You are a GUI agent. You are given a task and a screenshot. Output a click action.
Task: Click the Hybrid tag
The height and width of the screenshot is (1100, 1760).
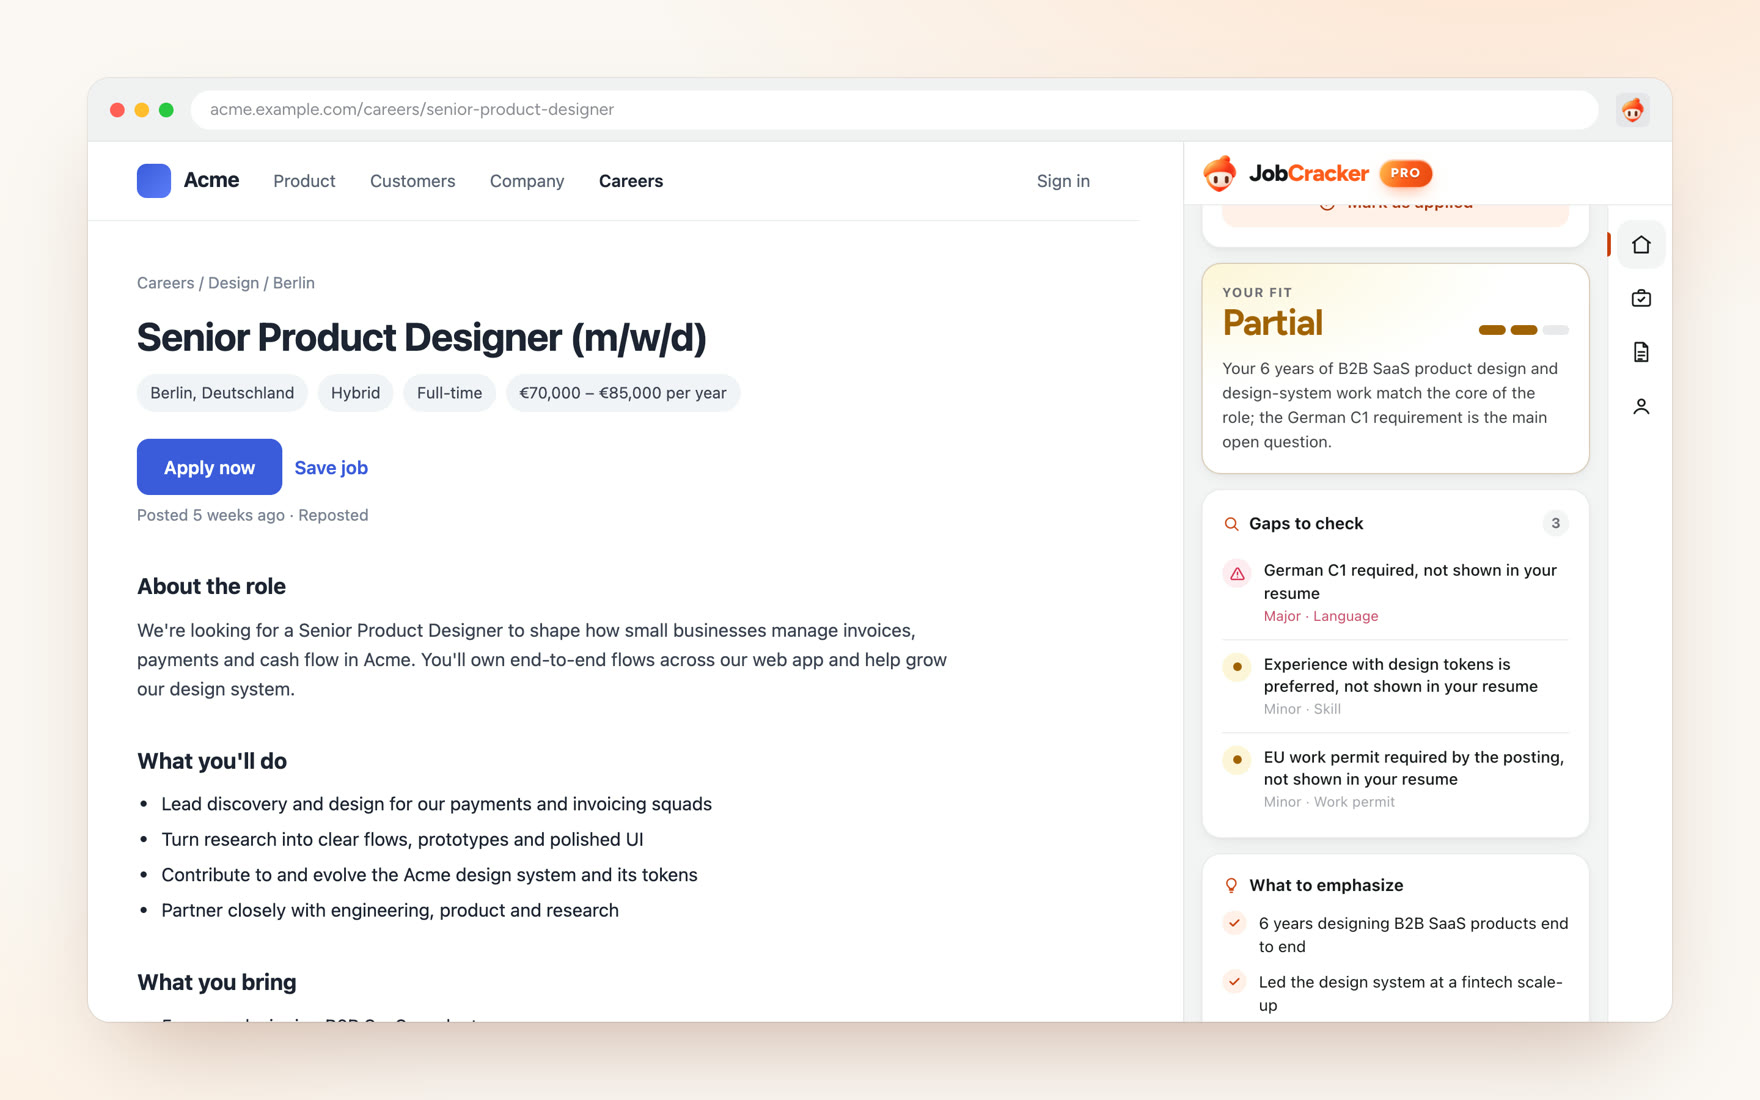[355, 393]
